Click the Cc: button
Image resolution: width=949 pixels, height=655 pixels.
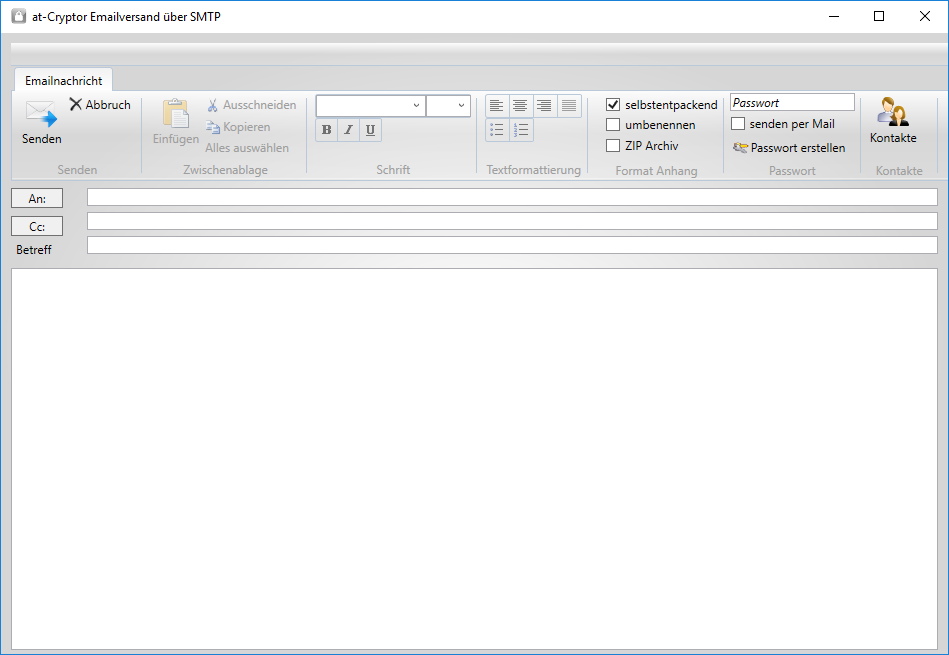click(37, 226)
